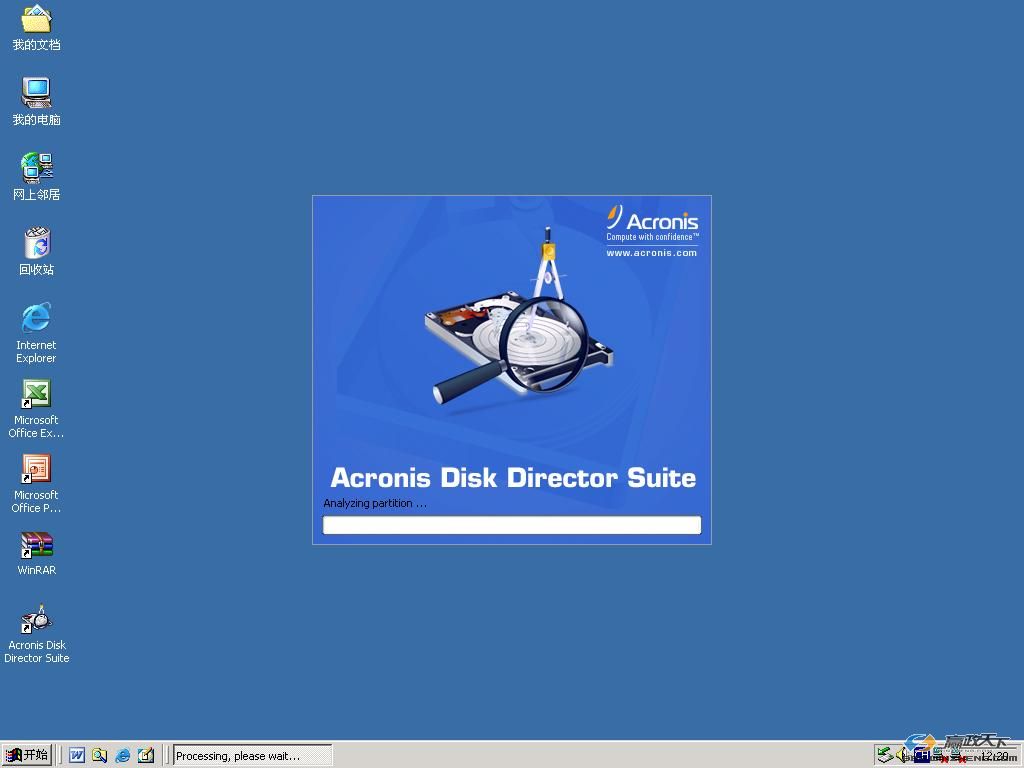
Task: Select the 'Processing, please wait...' taskbar button
Action: 252,755
